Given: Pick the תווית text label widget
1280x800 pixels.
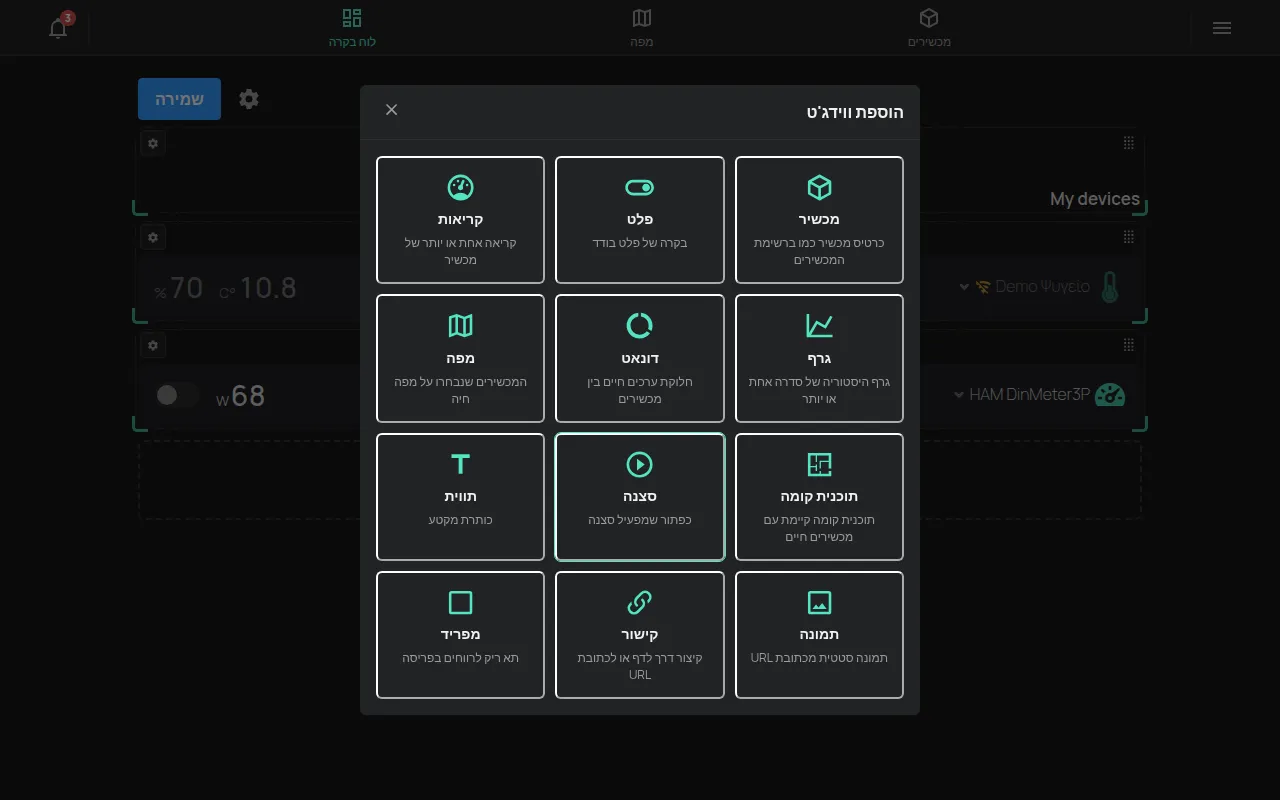Looking at the screenshot, I should [460, 497].
